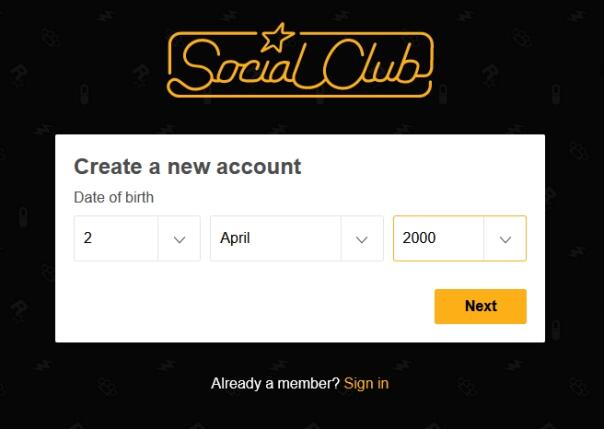The image size is (604, 429).
Task: Click the "Already a member?" text
Action: [275, 383]
